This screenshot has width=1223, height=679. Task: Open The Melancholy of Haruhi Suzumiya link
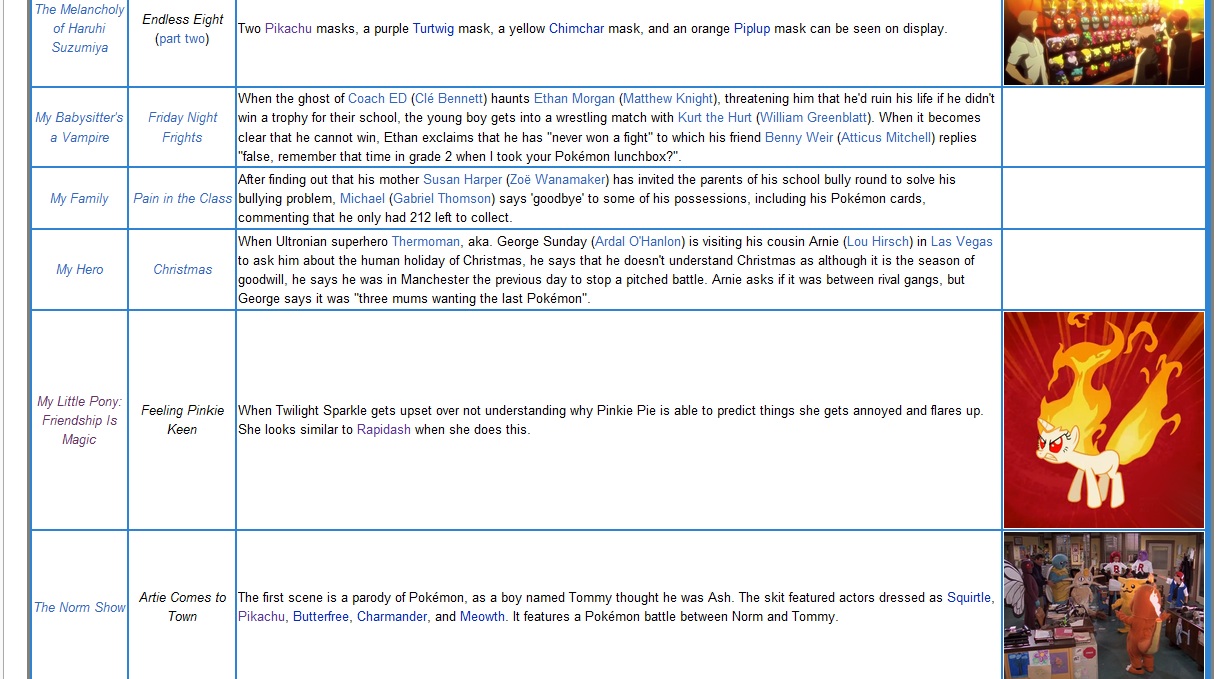click(x=79, y=28)
